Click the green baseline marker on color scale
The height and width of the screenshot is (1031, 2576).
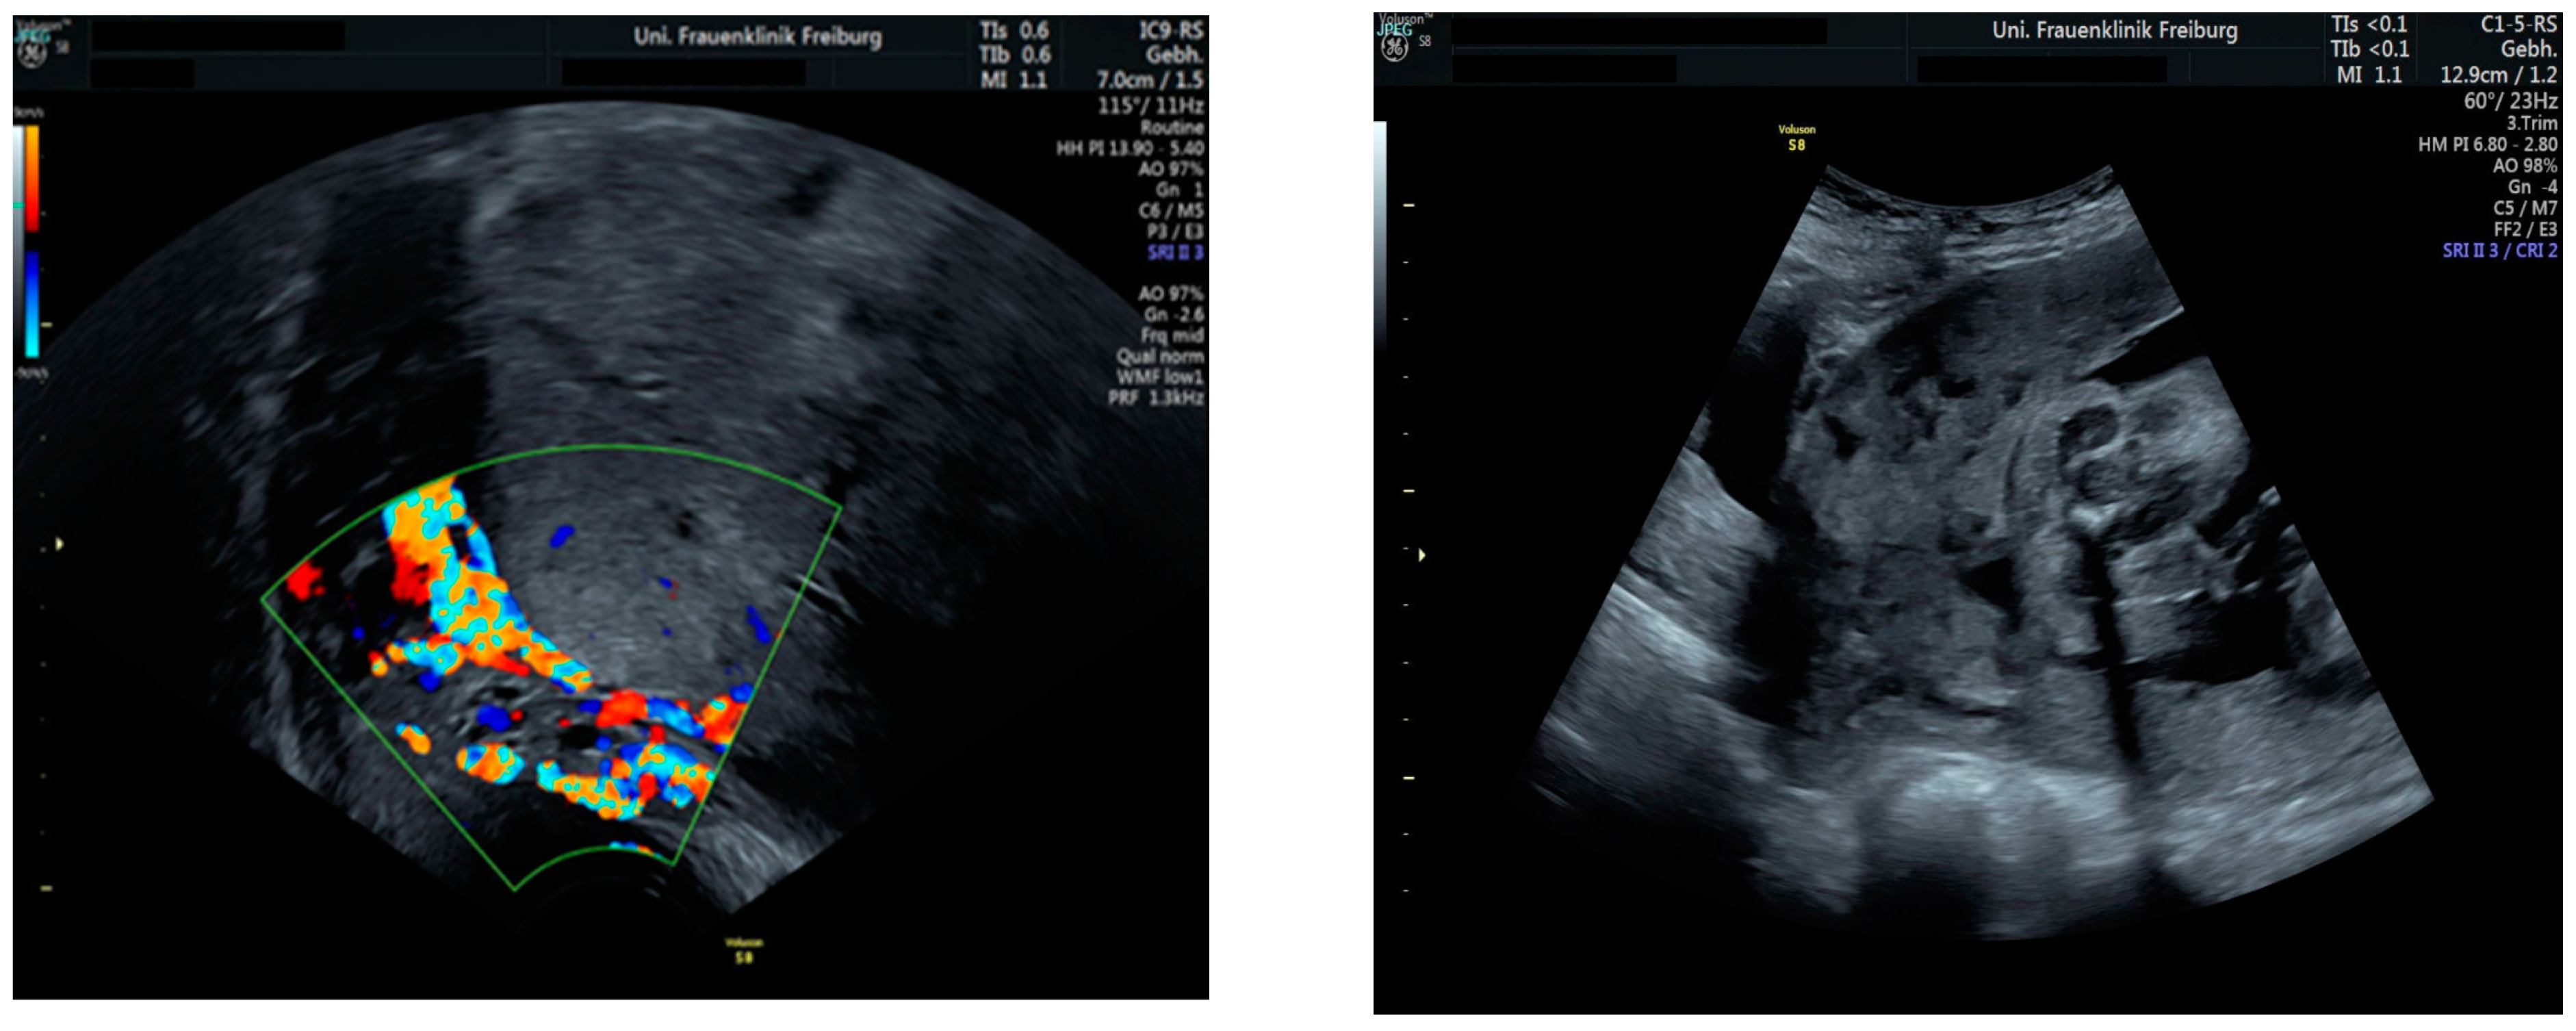pos(17,205)
